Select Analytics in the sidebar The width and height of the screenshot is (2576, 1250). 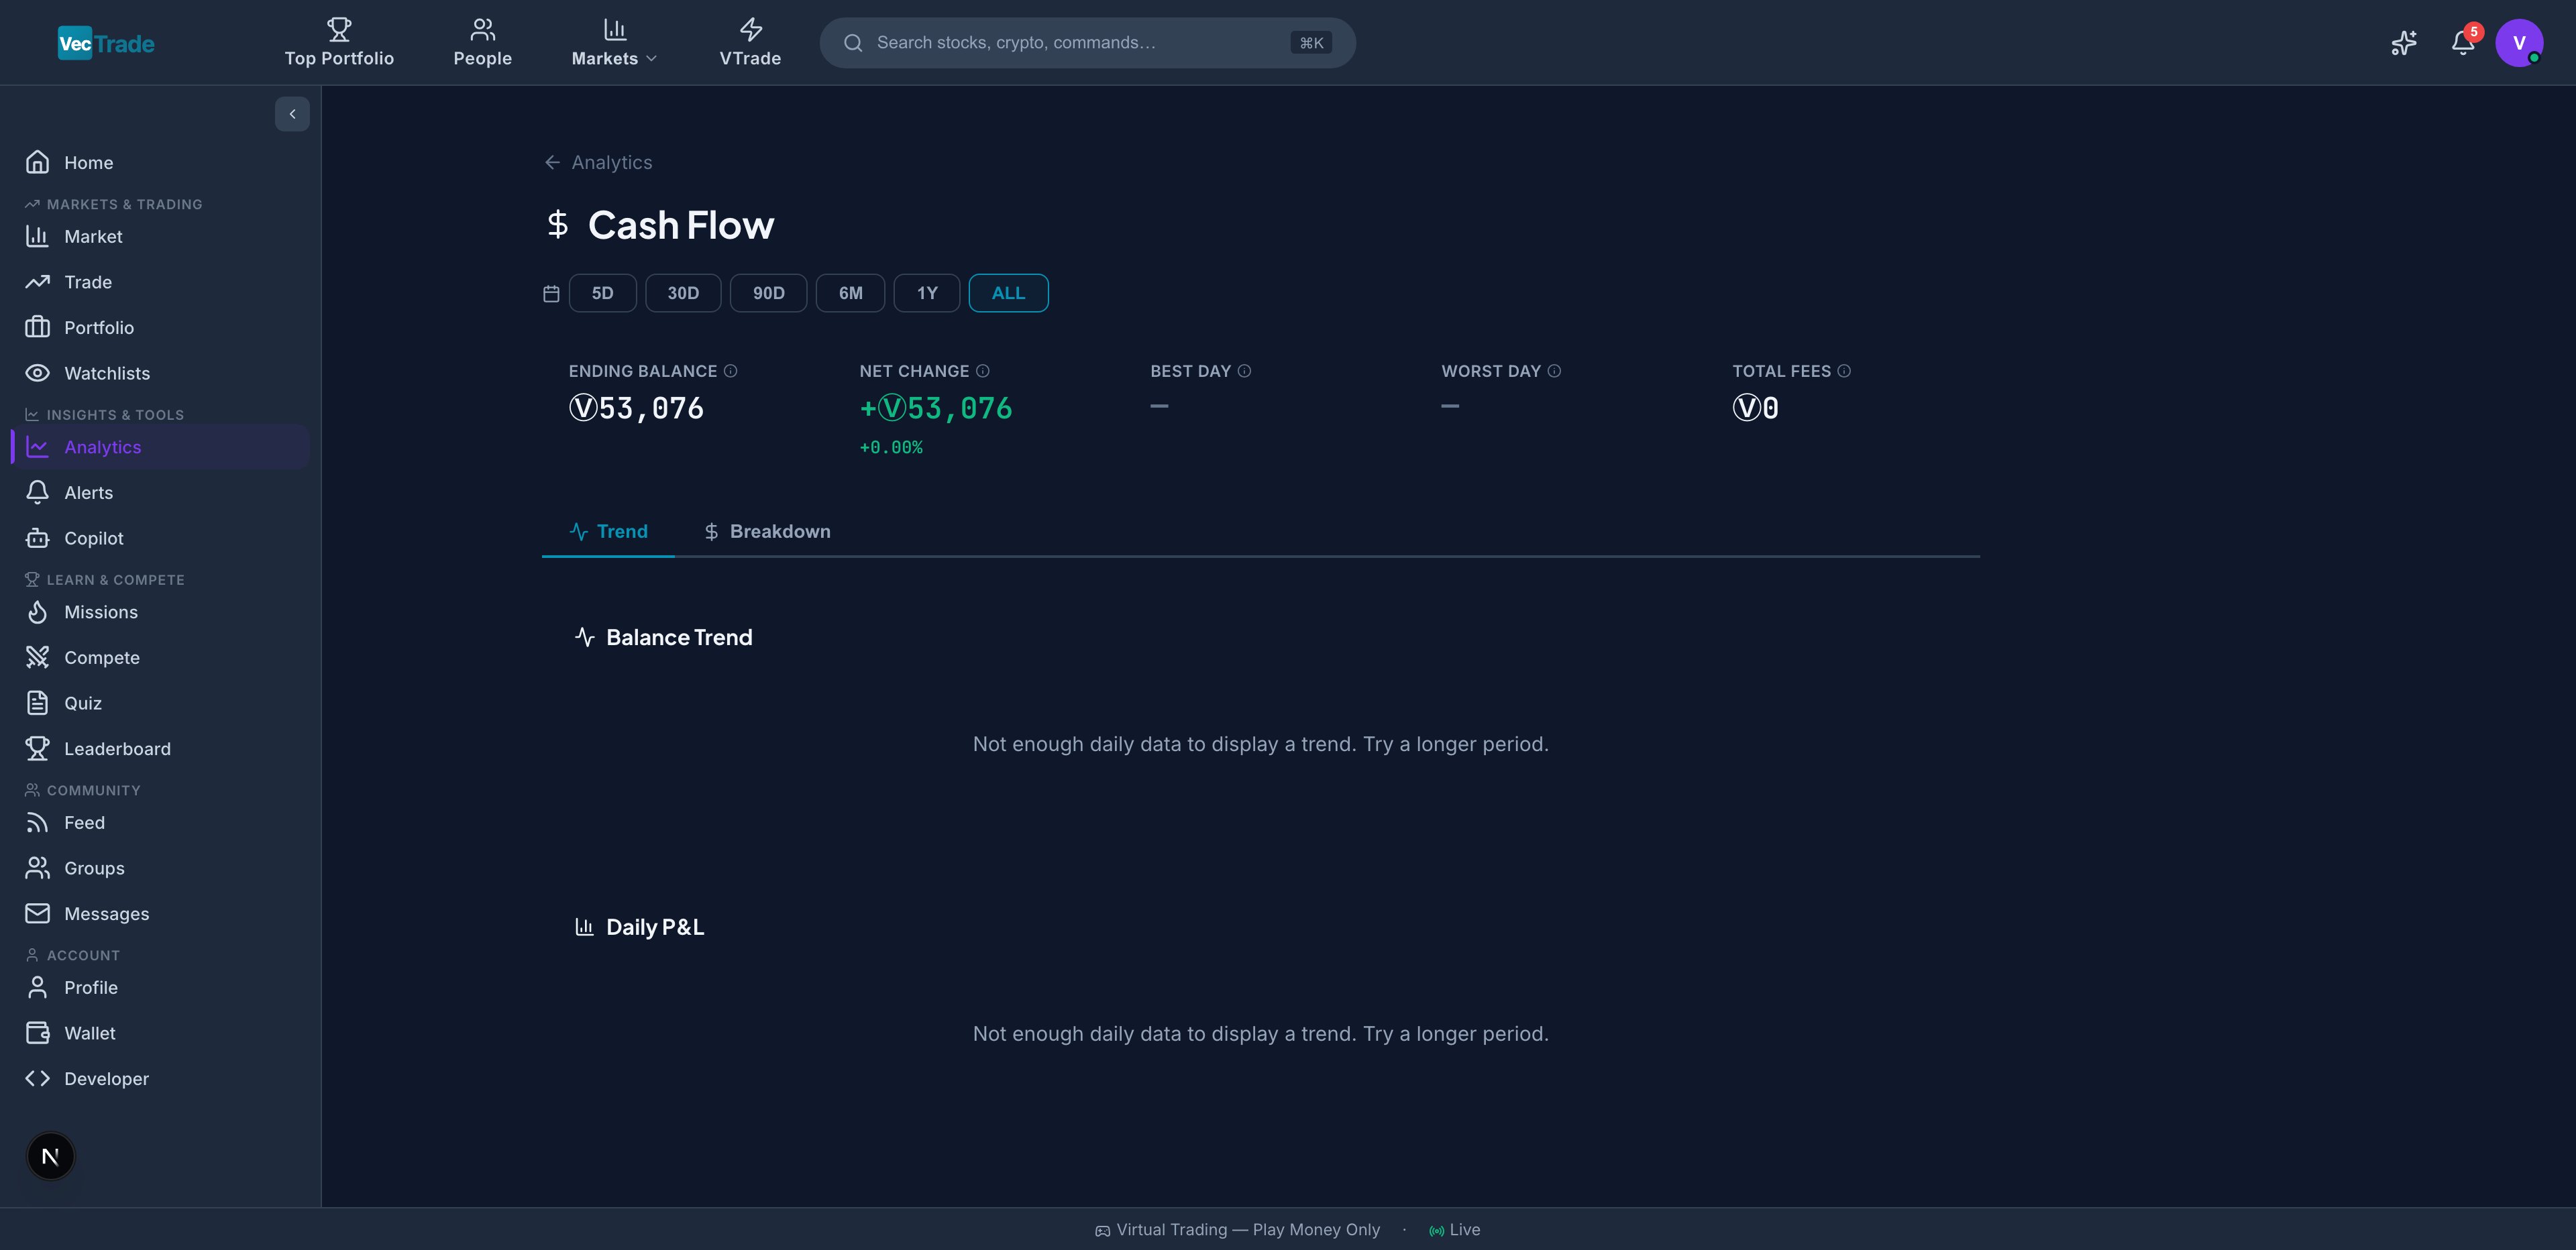(x=160, y=447)
